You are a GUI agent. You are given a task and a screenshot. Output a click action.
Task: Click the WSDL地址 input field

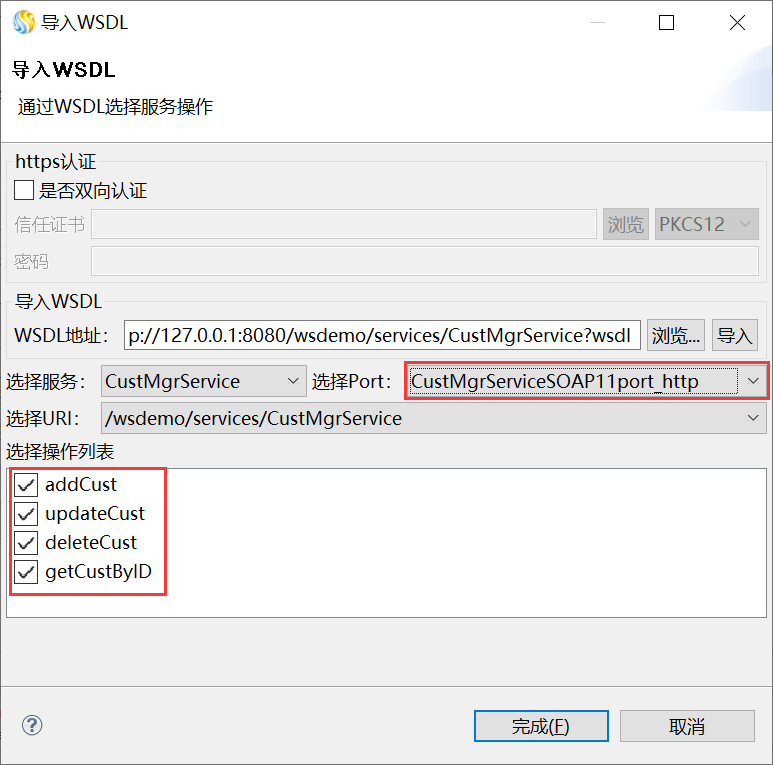click(382, 335)
